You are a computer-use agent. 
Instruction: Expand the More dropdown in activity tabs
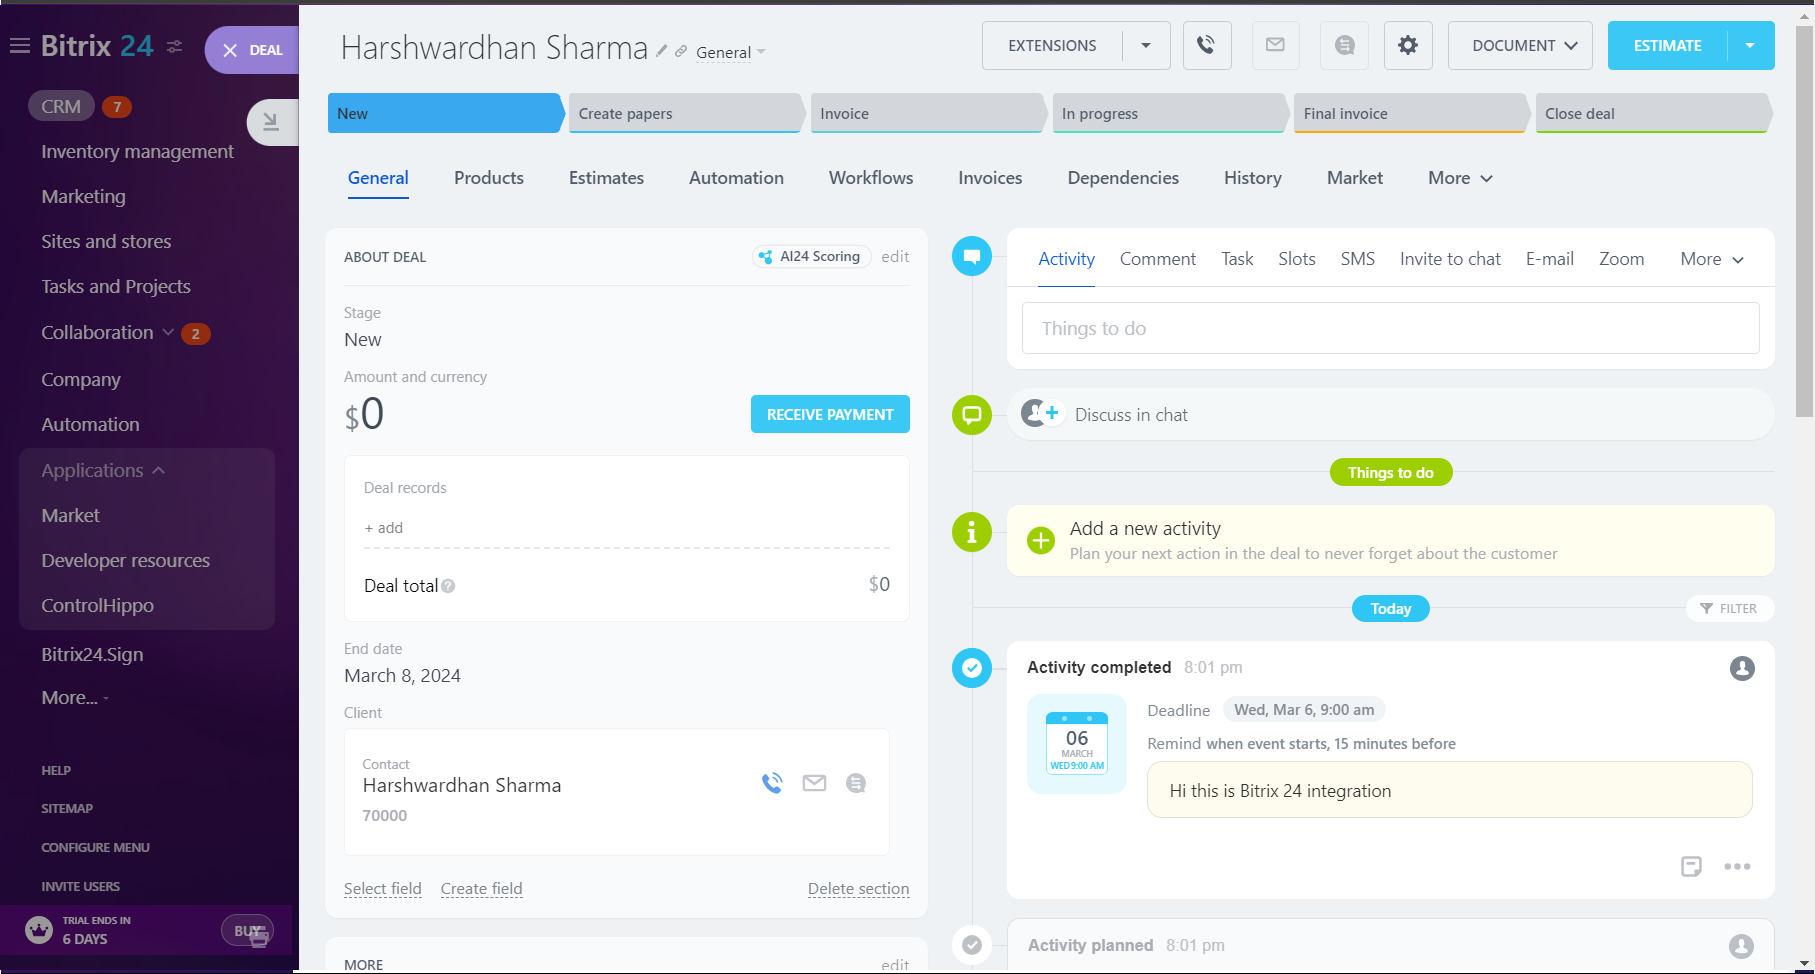[x=1711, y=259]
